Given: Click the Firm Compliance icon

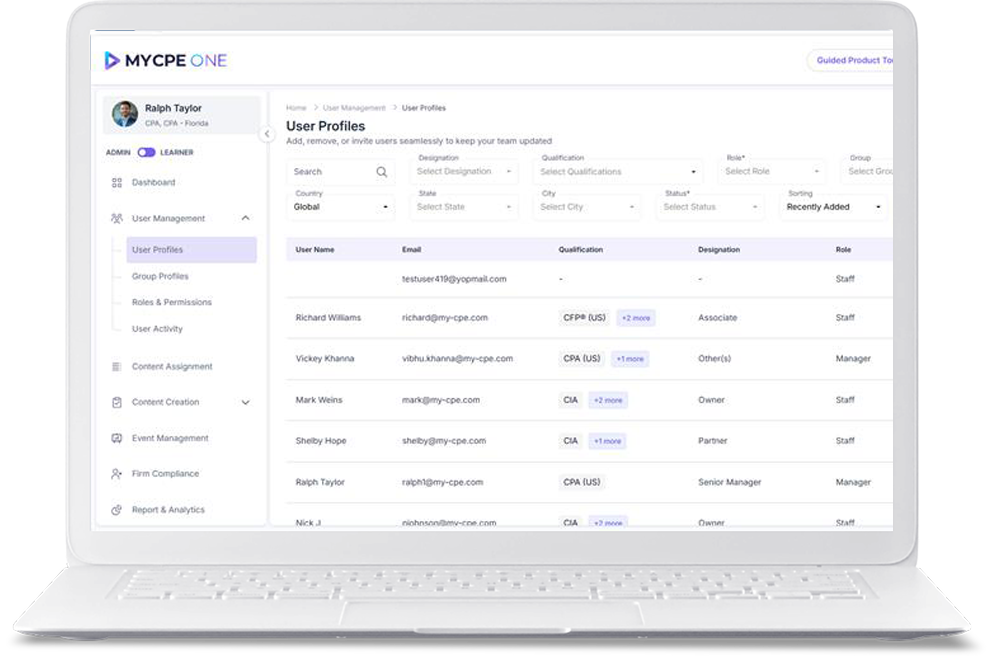Looking at the screenshot, I should coord(116,474).
